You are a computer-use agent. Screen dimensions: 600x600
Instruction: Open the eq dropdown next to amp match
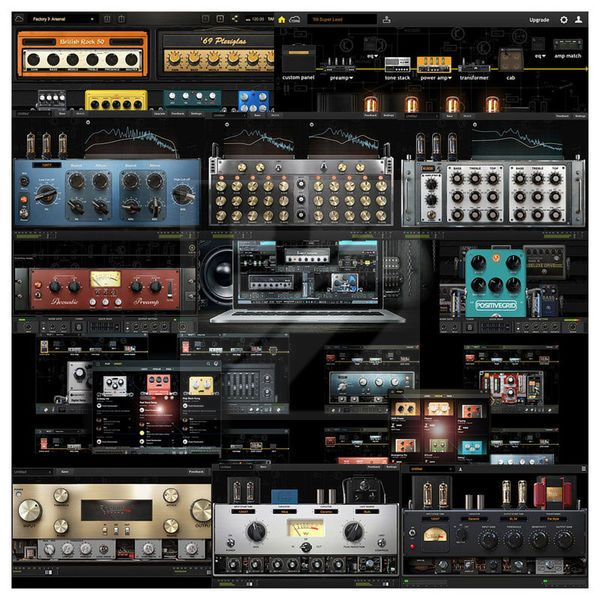[x=539, y=56]
